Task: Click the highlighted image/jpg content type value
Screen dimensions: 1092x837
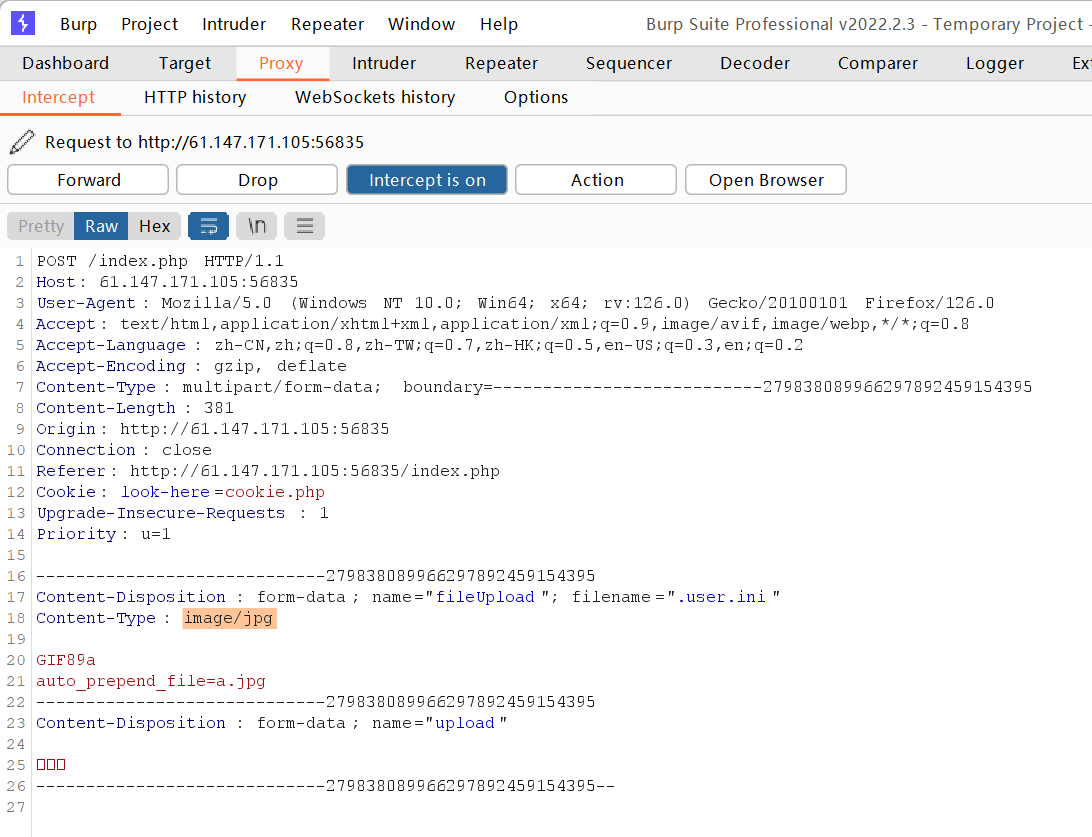Action: tap(229, 618)
